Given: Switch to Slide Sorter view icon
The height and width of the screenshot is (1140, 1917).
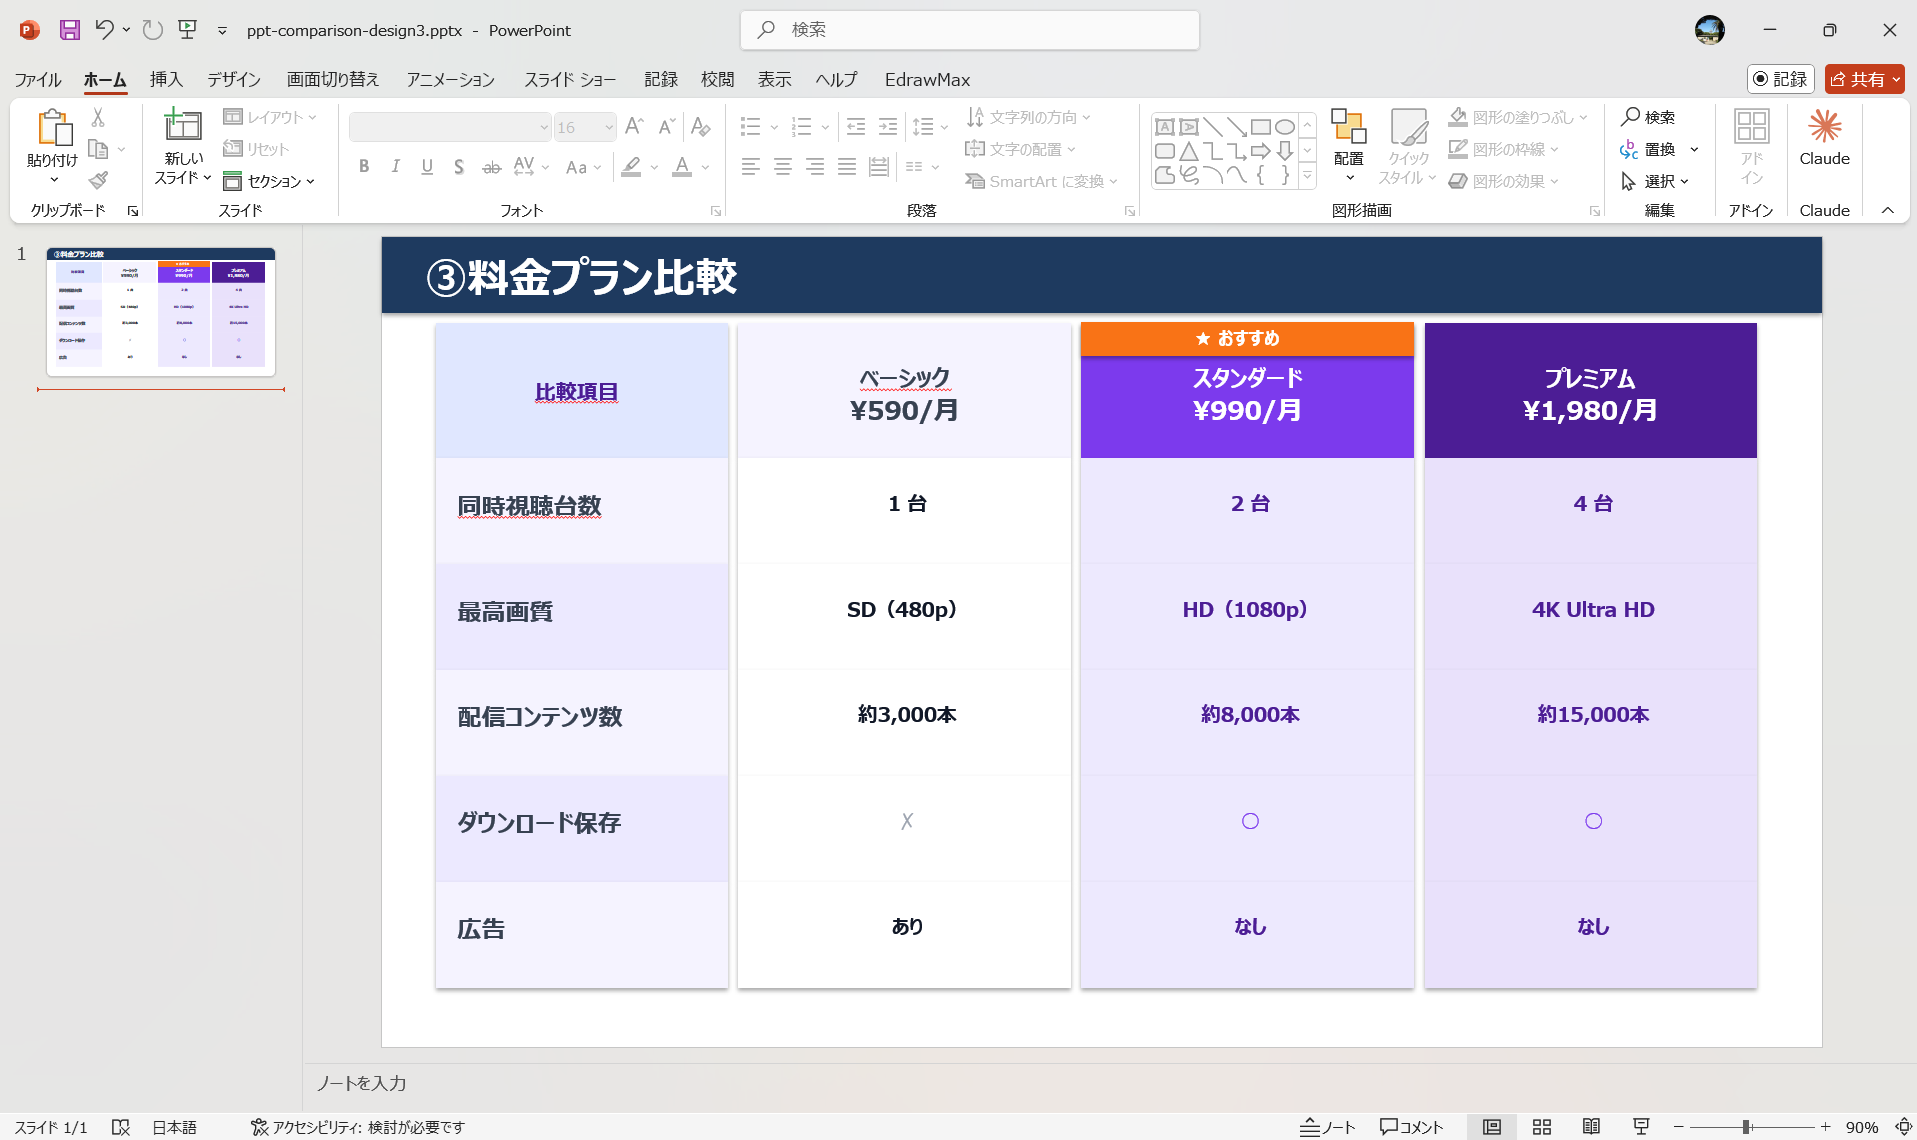Looking at the screenshot, I should click(x=1542, y=1127).
